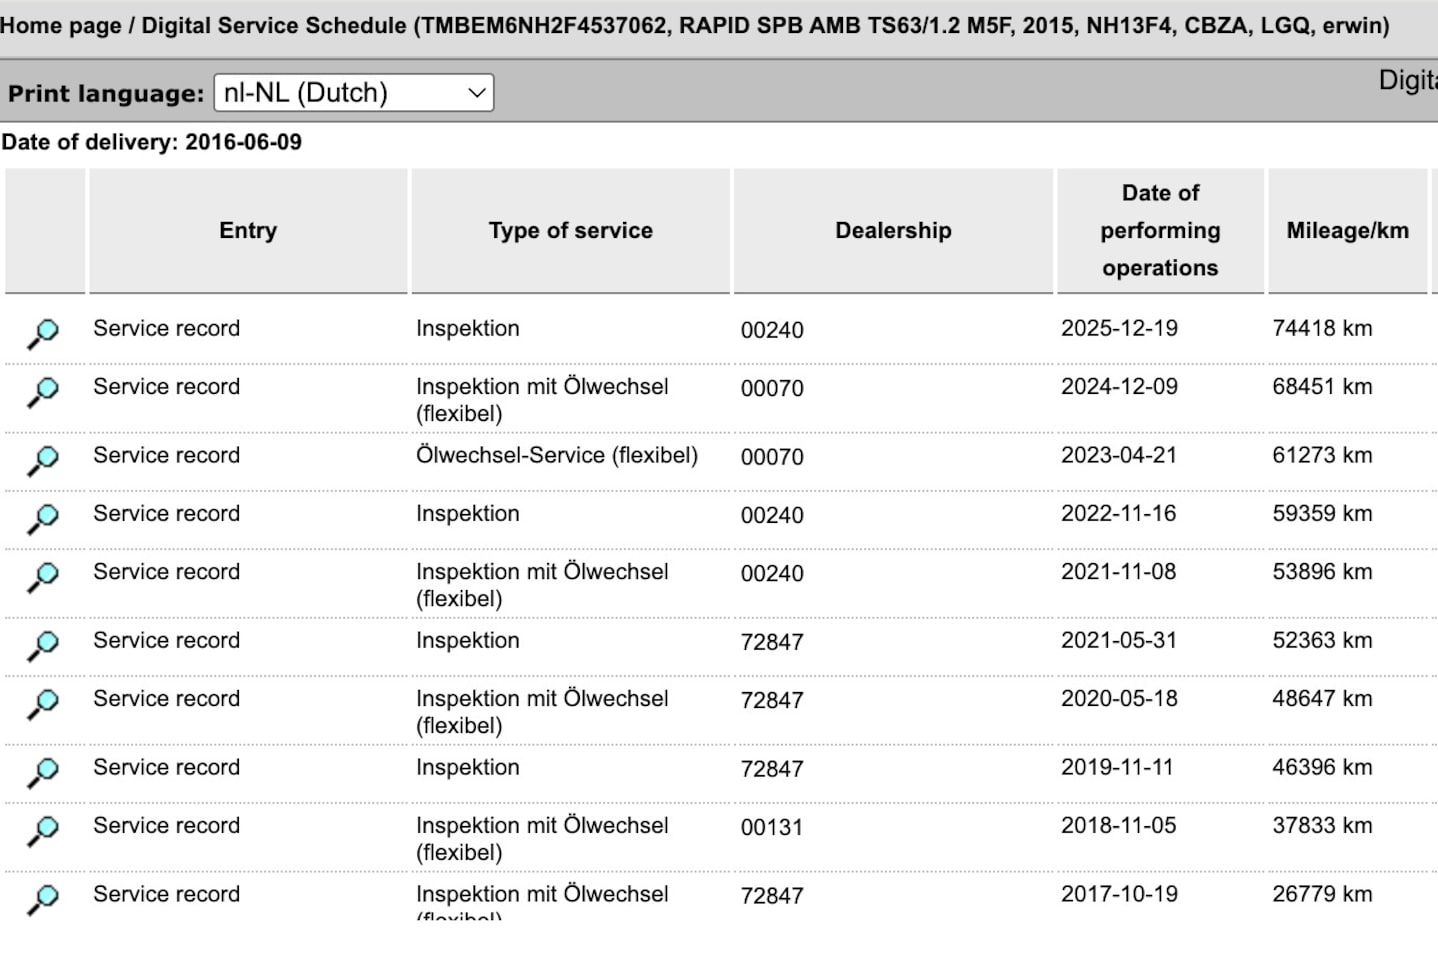This screenshot has height=960, width=1438.
Task: View the 2017-10-19 record via magnifier
Action: (x=43, y=900)
